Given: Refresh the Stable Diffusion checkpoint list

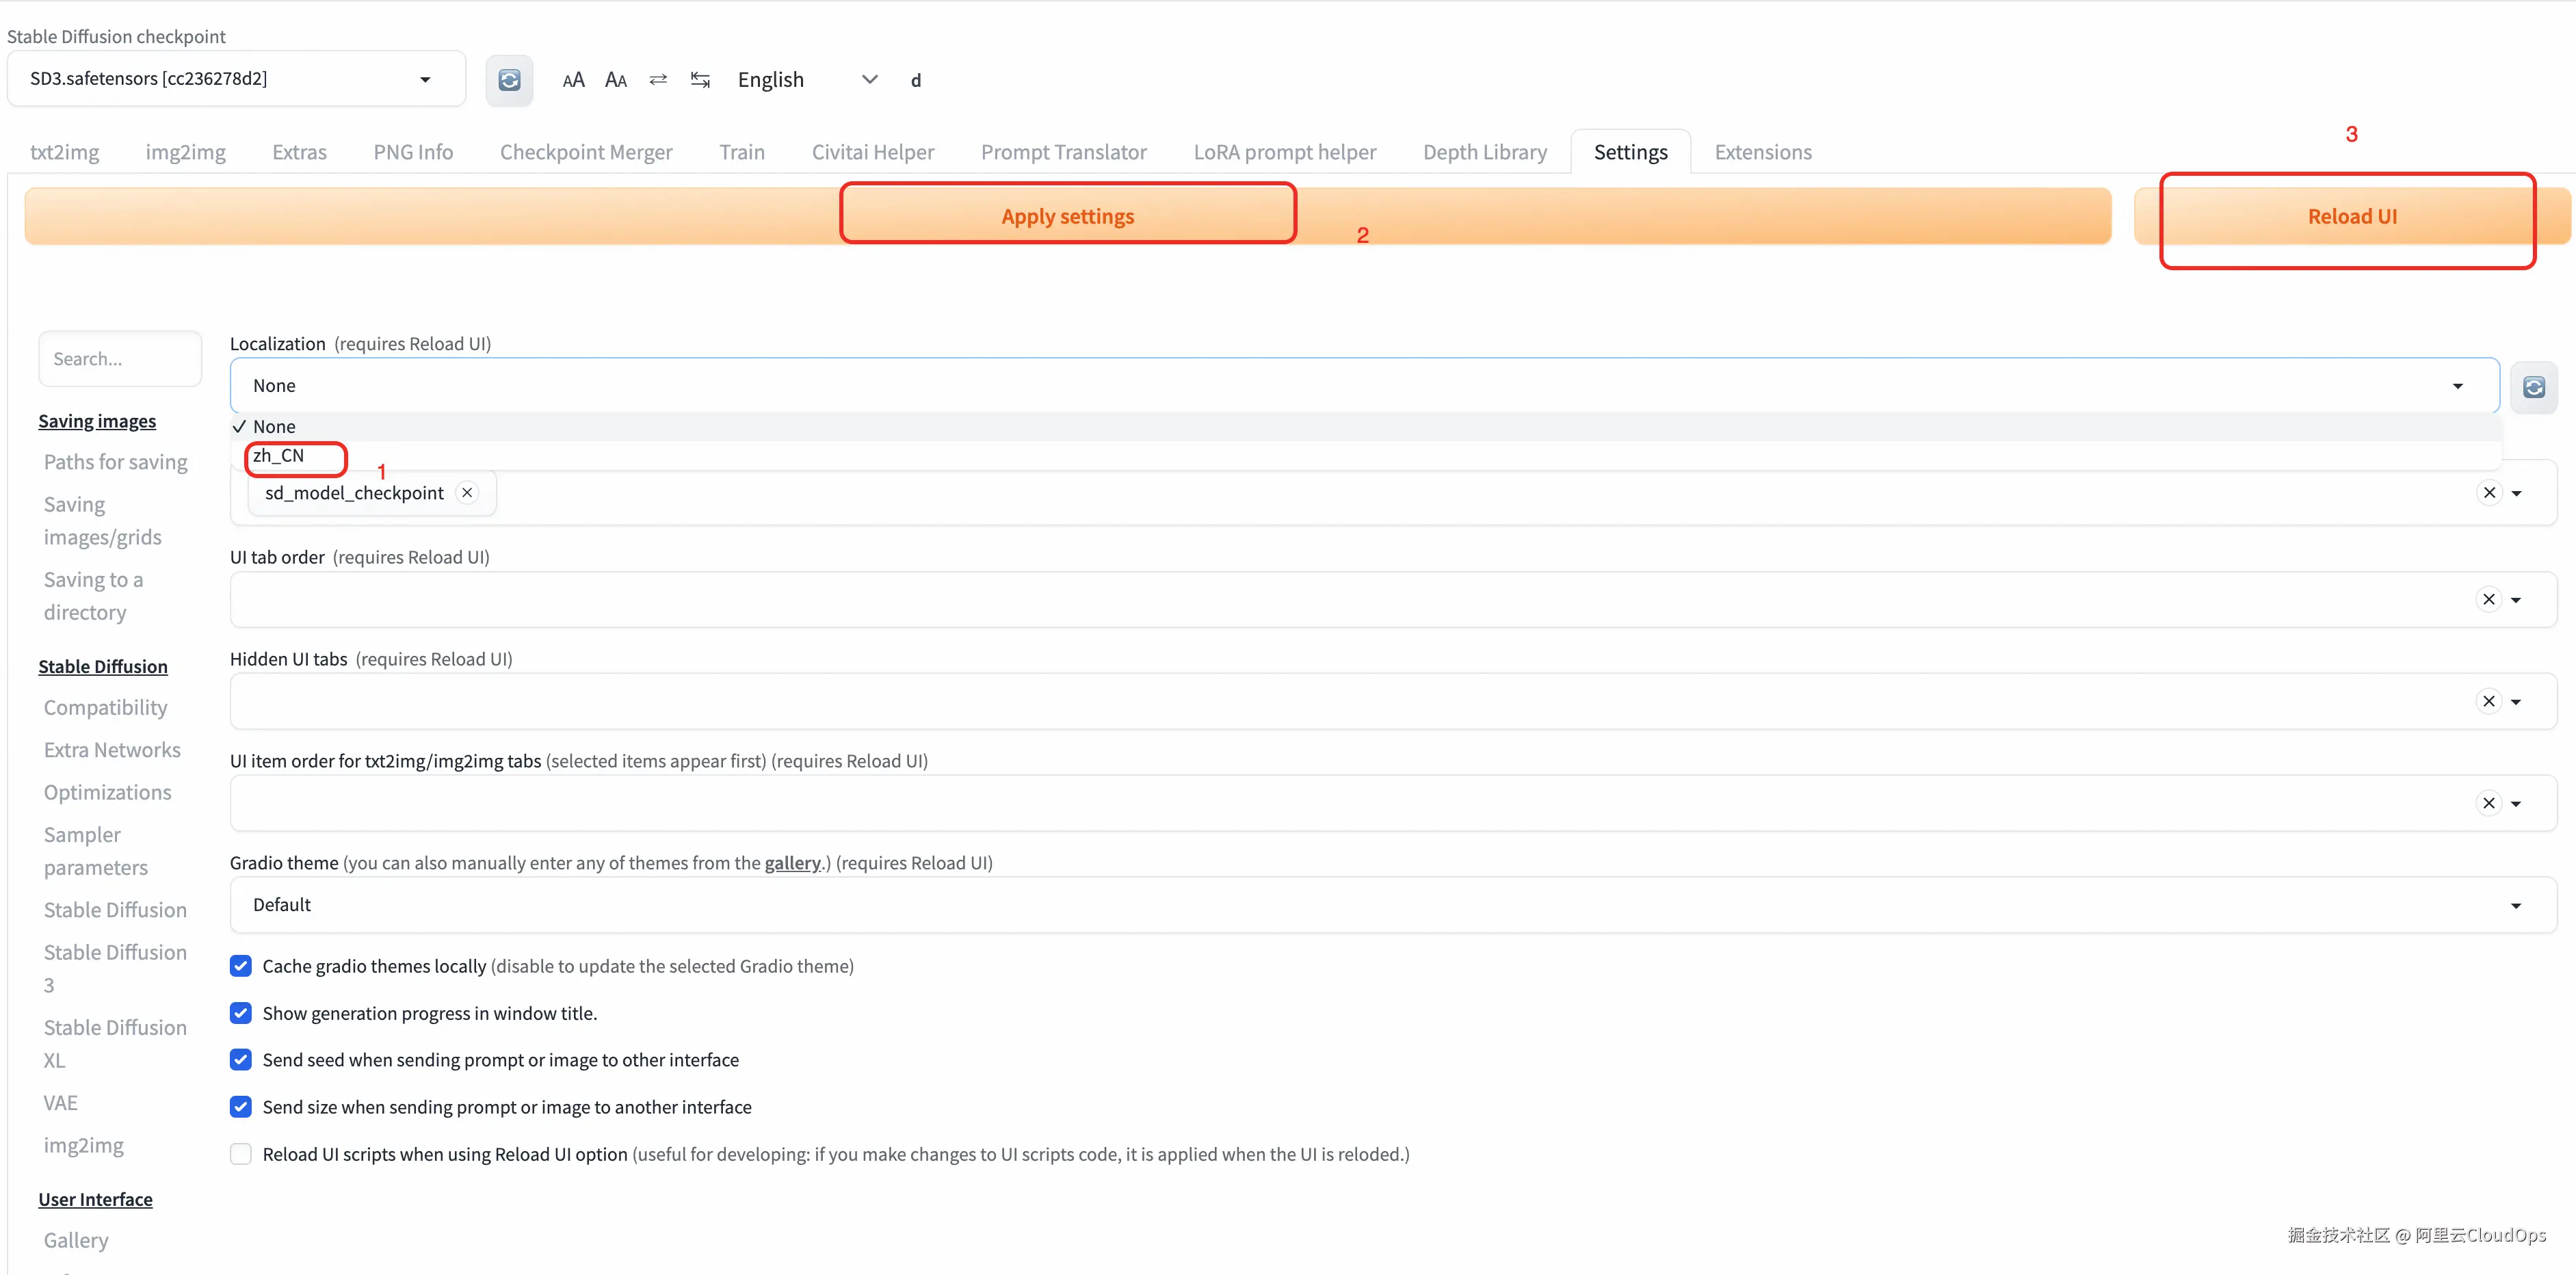Looking at the screenshot, I should click(509, 80).
